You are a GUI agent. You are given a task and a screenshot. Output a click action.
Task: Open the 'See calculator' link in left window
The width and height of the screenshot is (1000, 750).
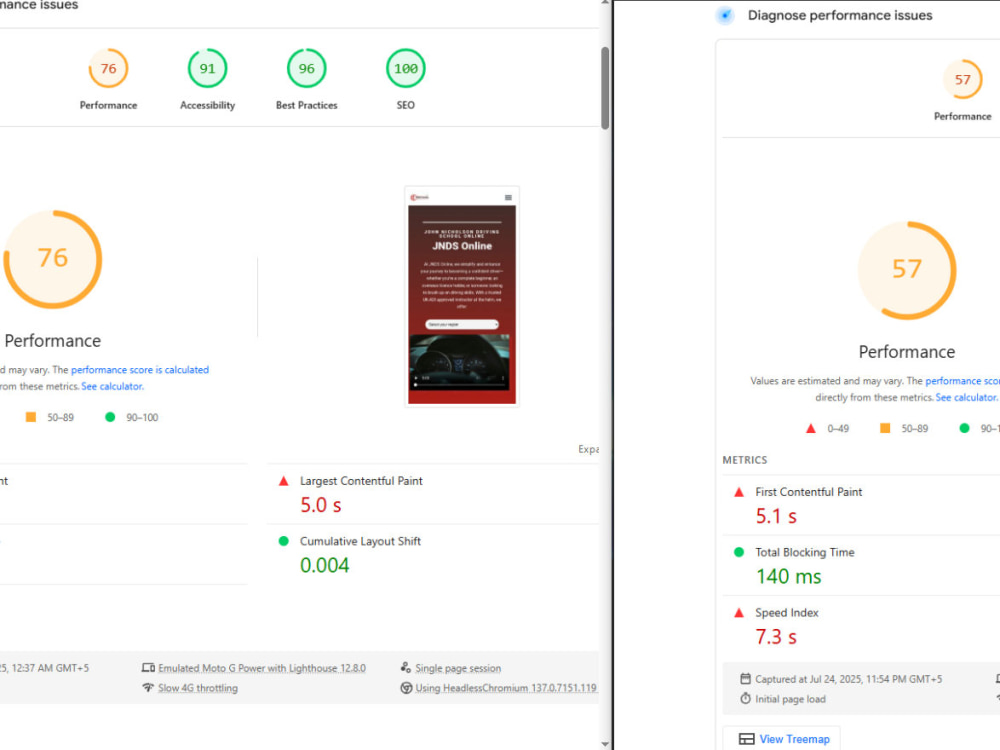[112, 386]
